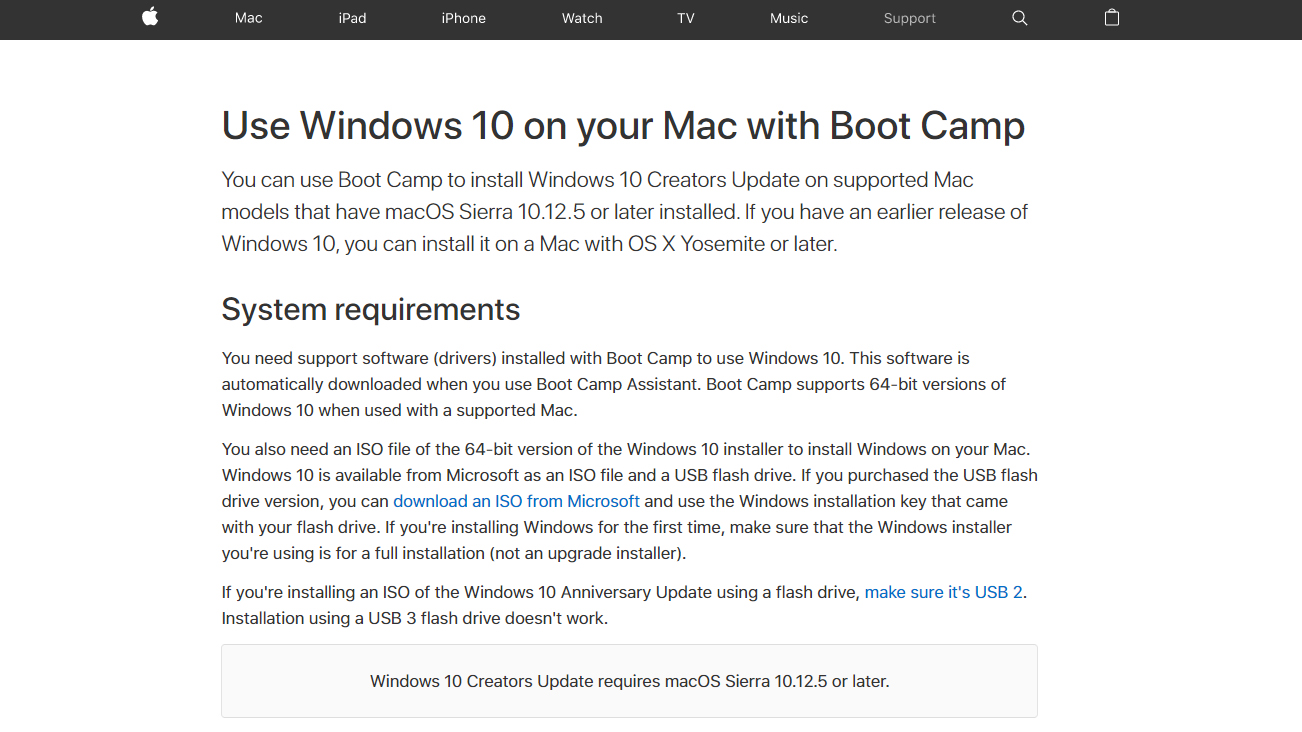The height and width of the screenshot is (732, 1302).
Task: Open the Mac menu item
Action: coord(248,18)
